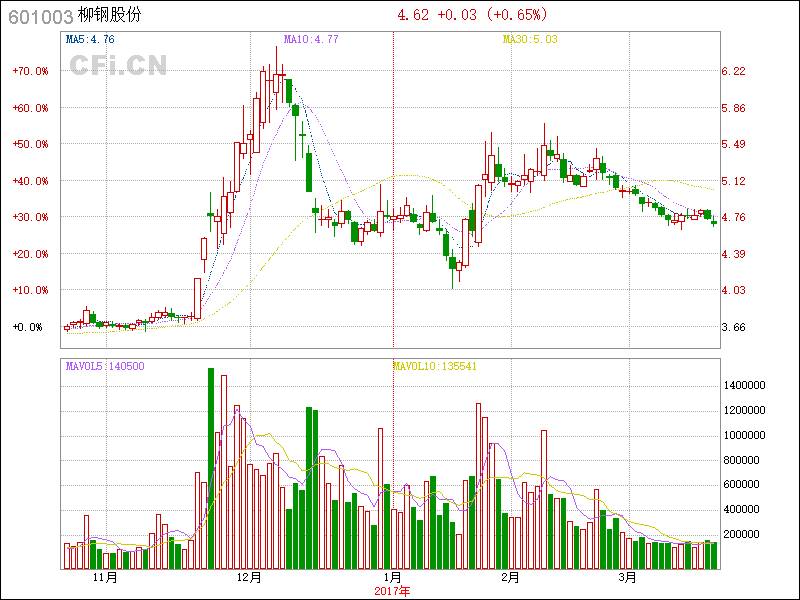Select the stock name 柳钢股份
Screen dimensions: 800x600
[x=110, y=16]
